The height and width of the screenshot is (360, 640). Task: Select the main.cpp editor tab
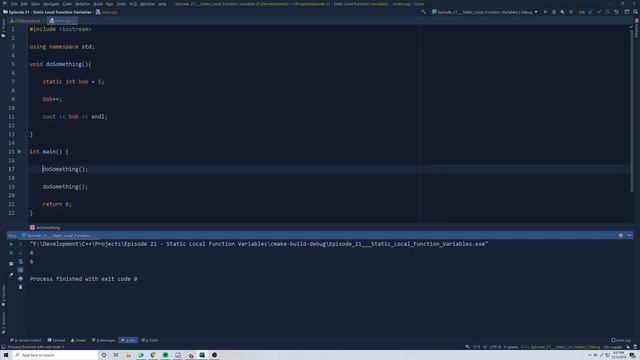point(62,20)
